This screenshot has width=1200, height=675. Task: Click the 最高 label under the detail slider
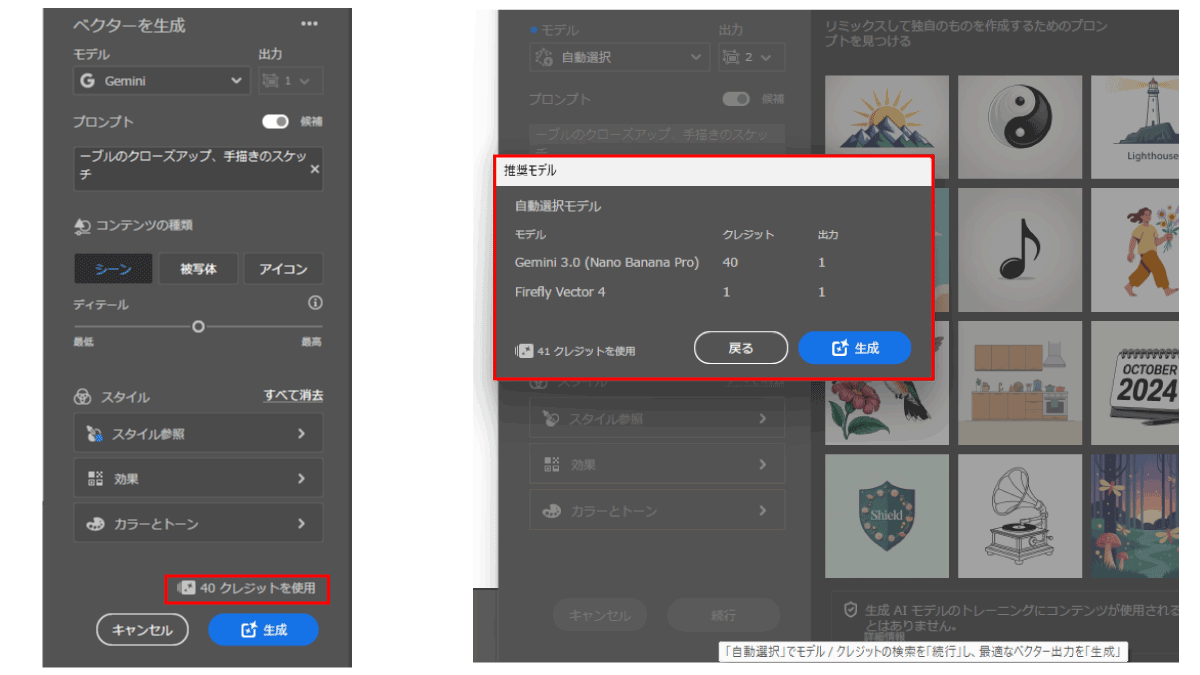(x=312, y=342)
